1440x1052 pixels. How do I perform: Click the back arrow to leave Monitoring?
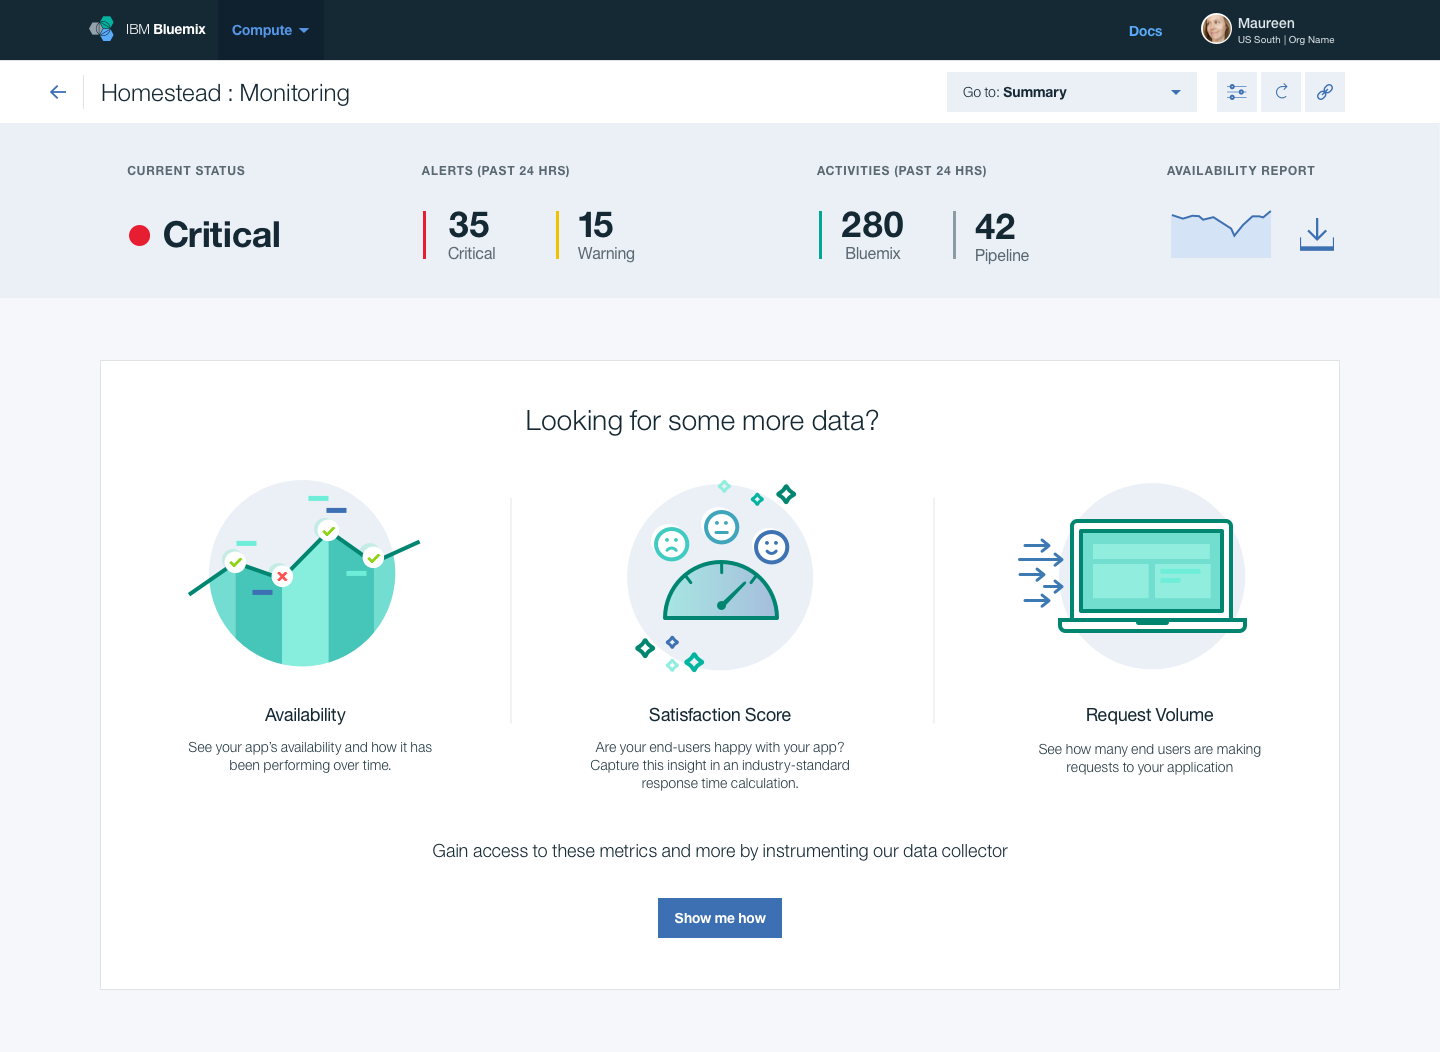(57, 91)
